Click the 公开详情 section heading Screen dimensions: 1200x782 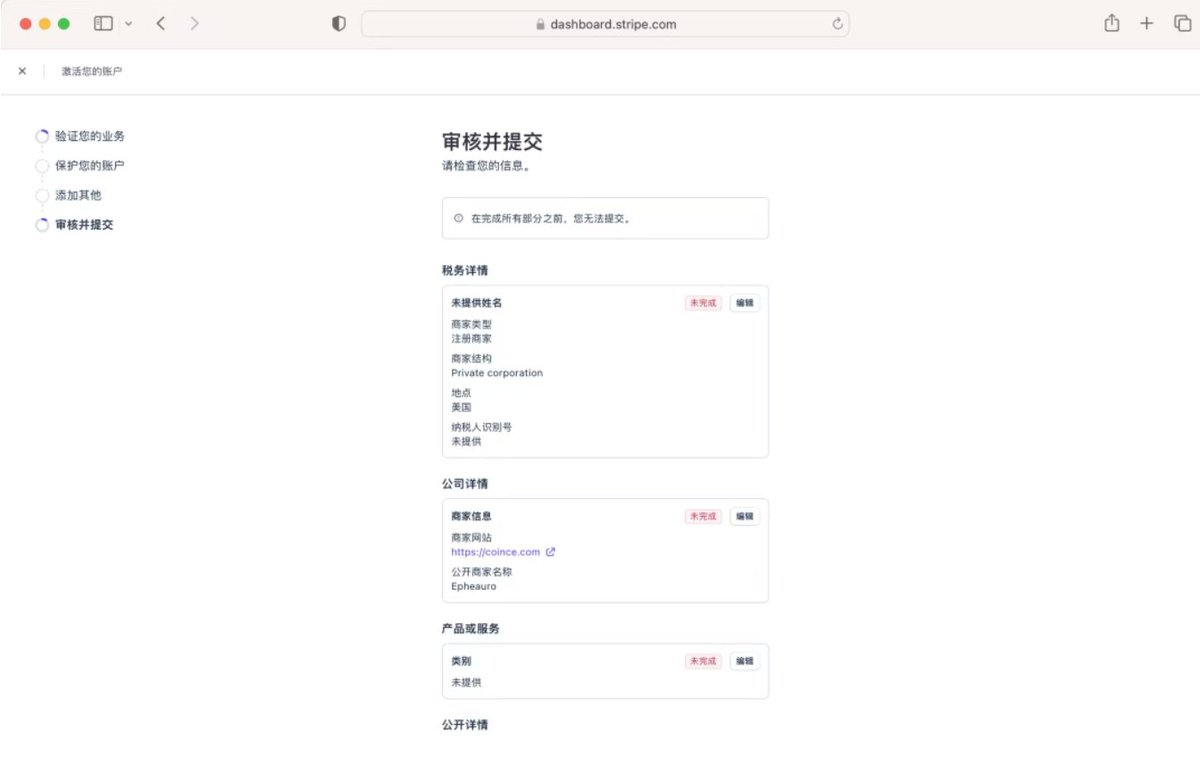pos(465,724)
